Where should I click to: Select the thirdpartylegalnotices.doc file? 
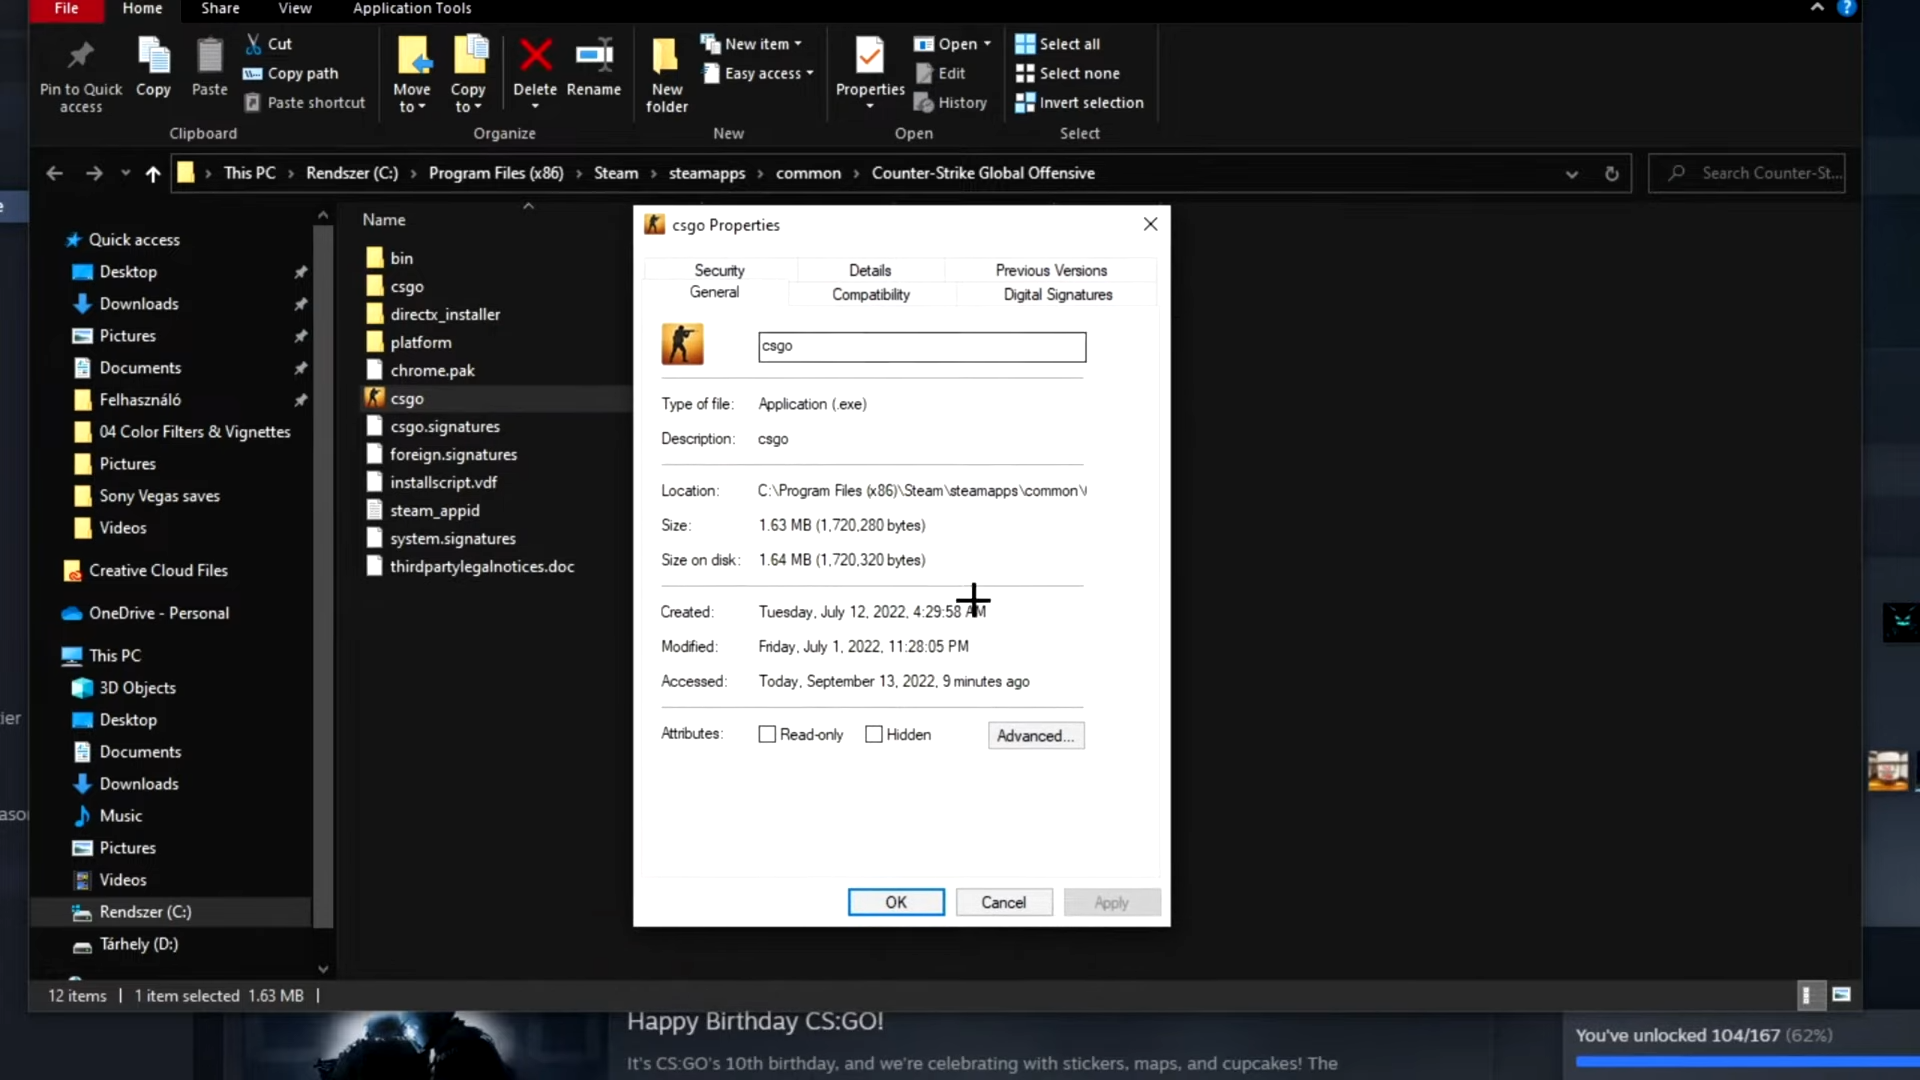pyautogui.click(x=482, y=566)
